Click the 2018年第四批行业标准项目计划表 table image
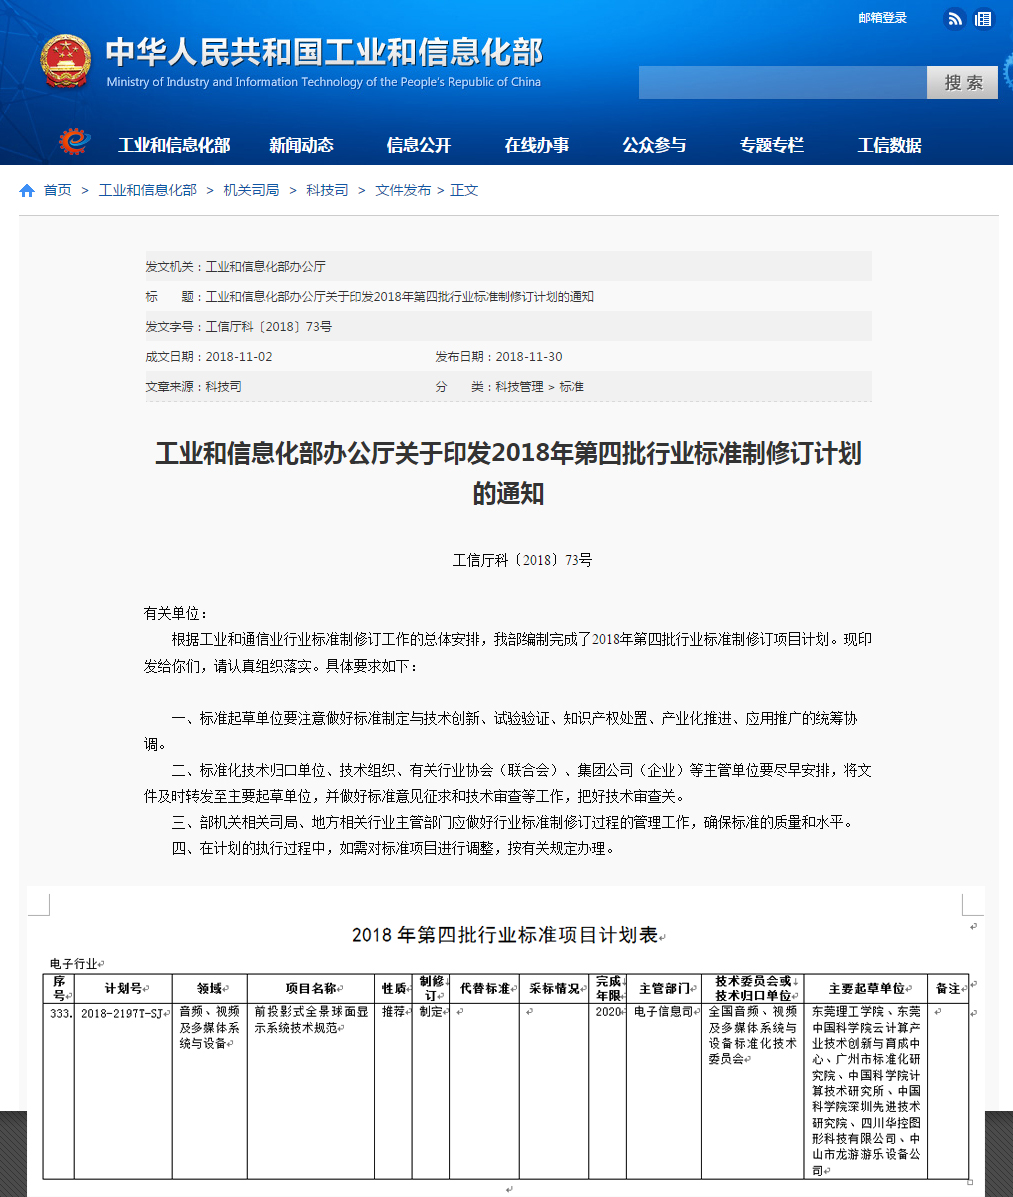 506,1040
